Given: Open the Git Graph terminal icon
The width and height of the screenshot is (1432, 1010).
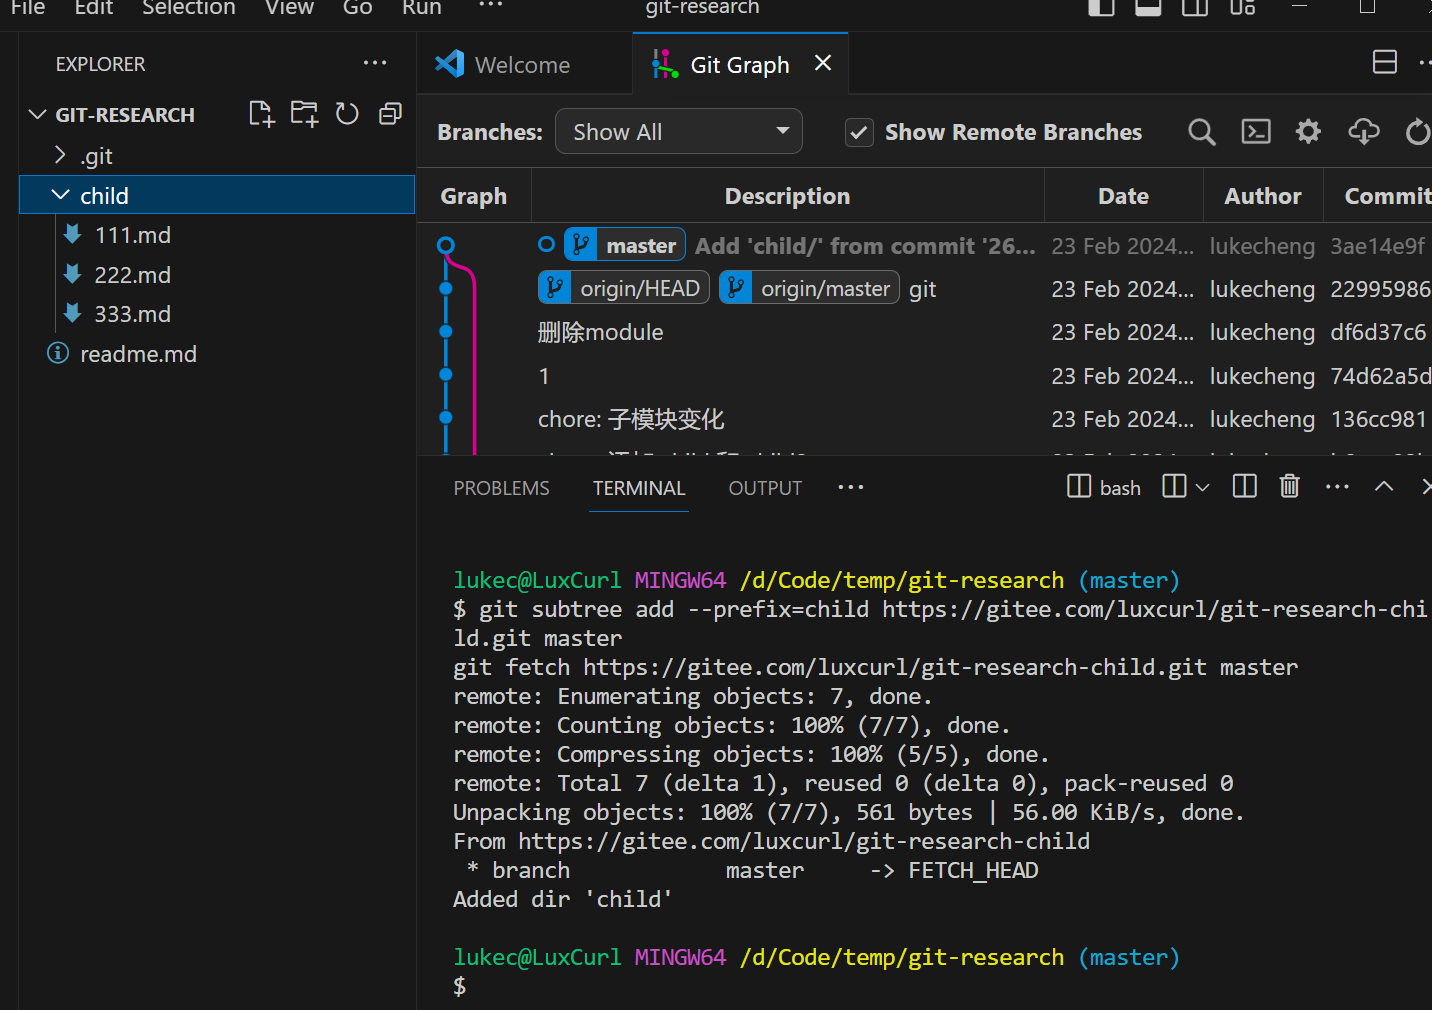Looking at the screenshot, I should [x=1255, y=132].
